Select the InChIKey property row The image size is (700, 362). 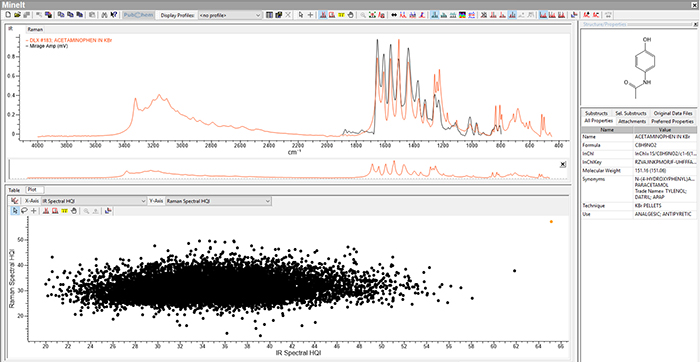click(x=639, y=162)
